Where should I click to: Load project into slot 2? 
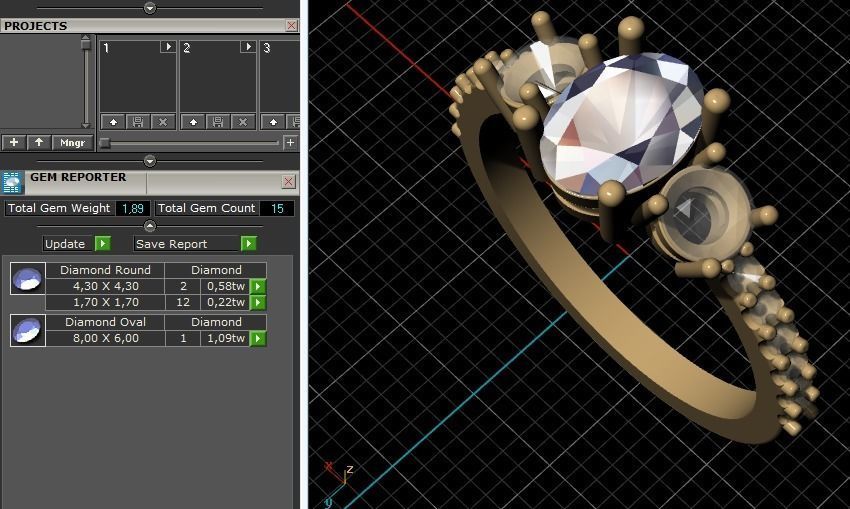point(193,122)
